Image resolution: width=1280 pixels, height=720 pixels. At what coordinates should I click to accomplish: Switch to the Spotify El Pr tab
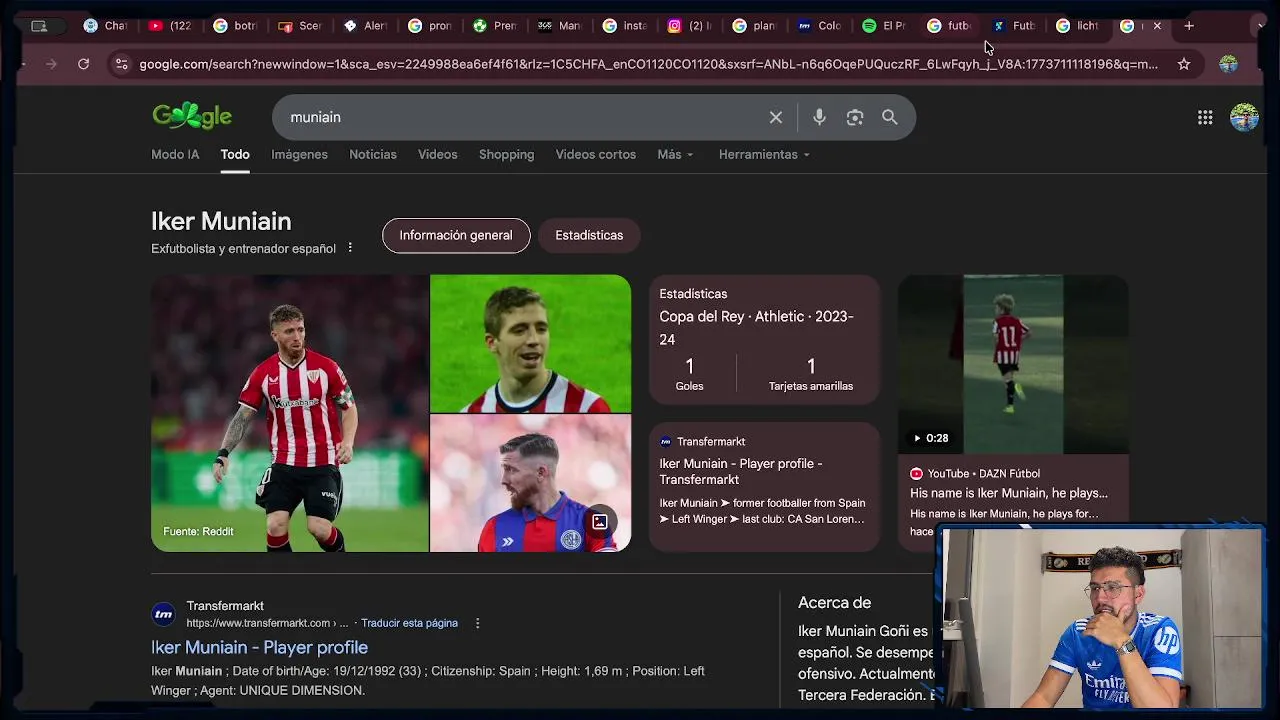tap(884, 26)
